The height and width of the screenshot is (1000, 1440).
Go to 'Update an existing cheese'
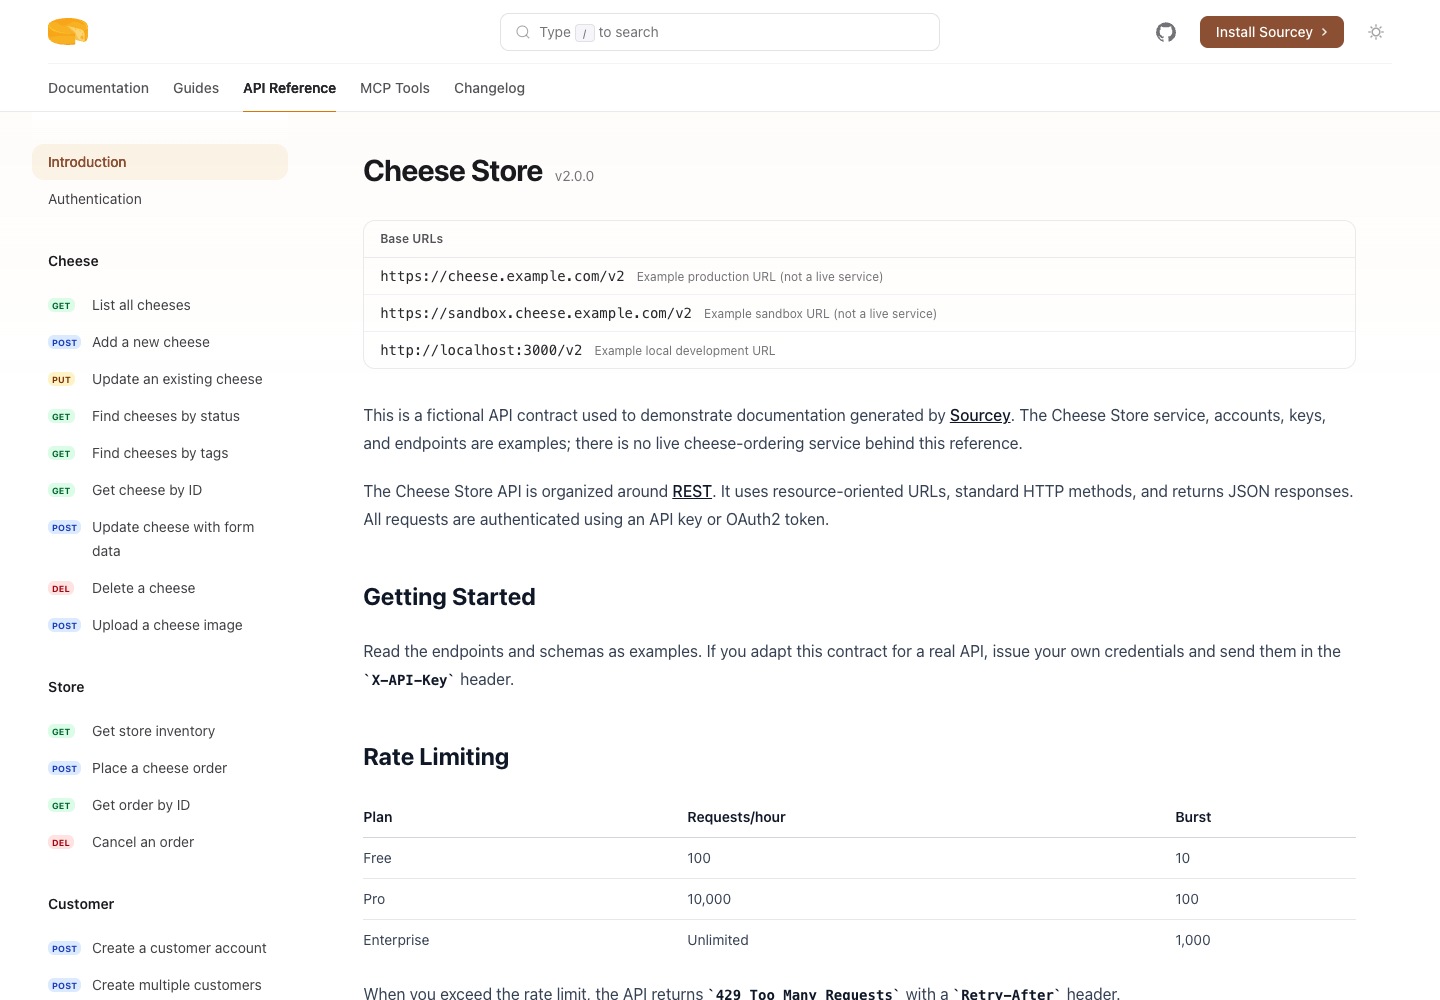160,379
